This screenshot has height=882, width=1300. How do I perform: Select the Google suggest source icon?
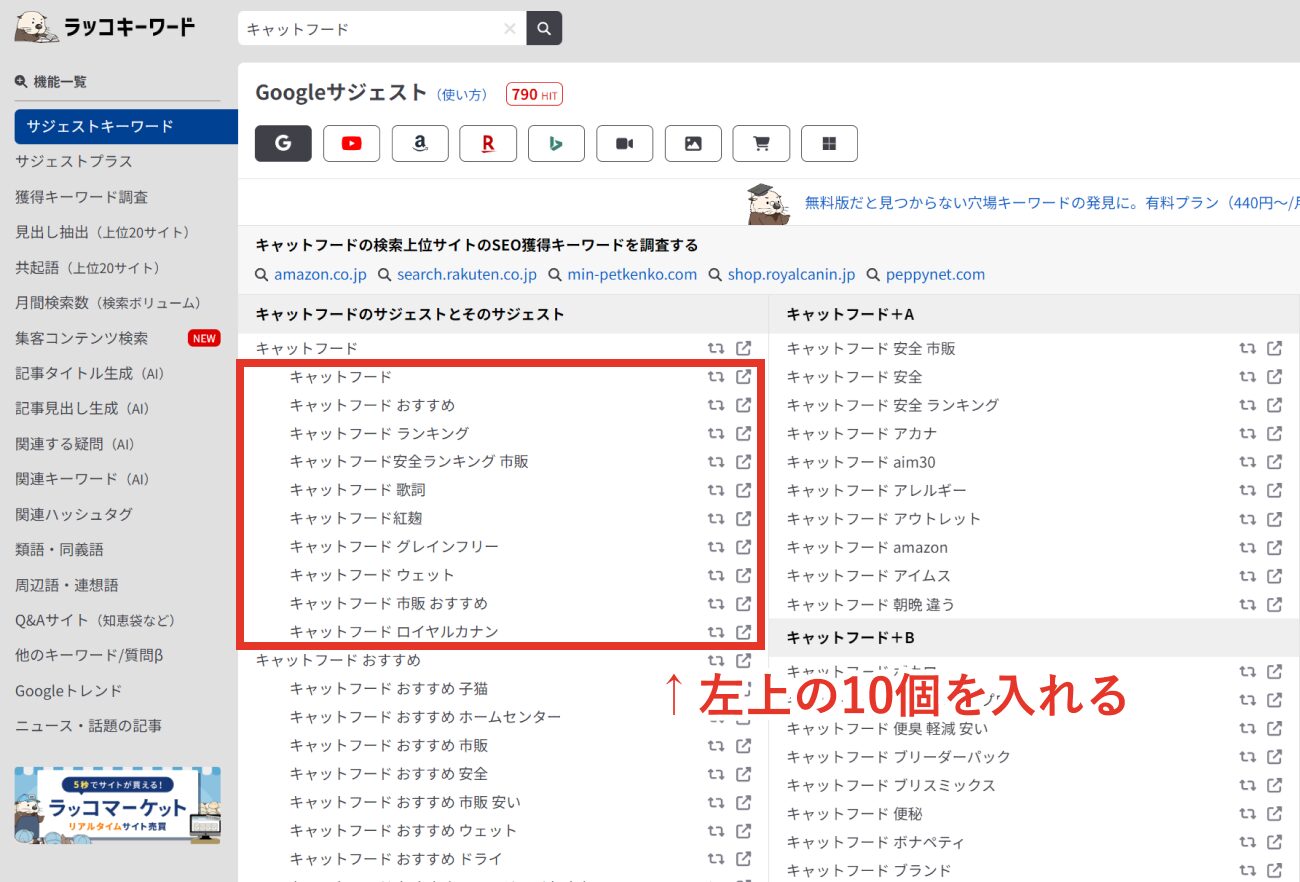[283, 143]
